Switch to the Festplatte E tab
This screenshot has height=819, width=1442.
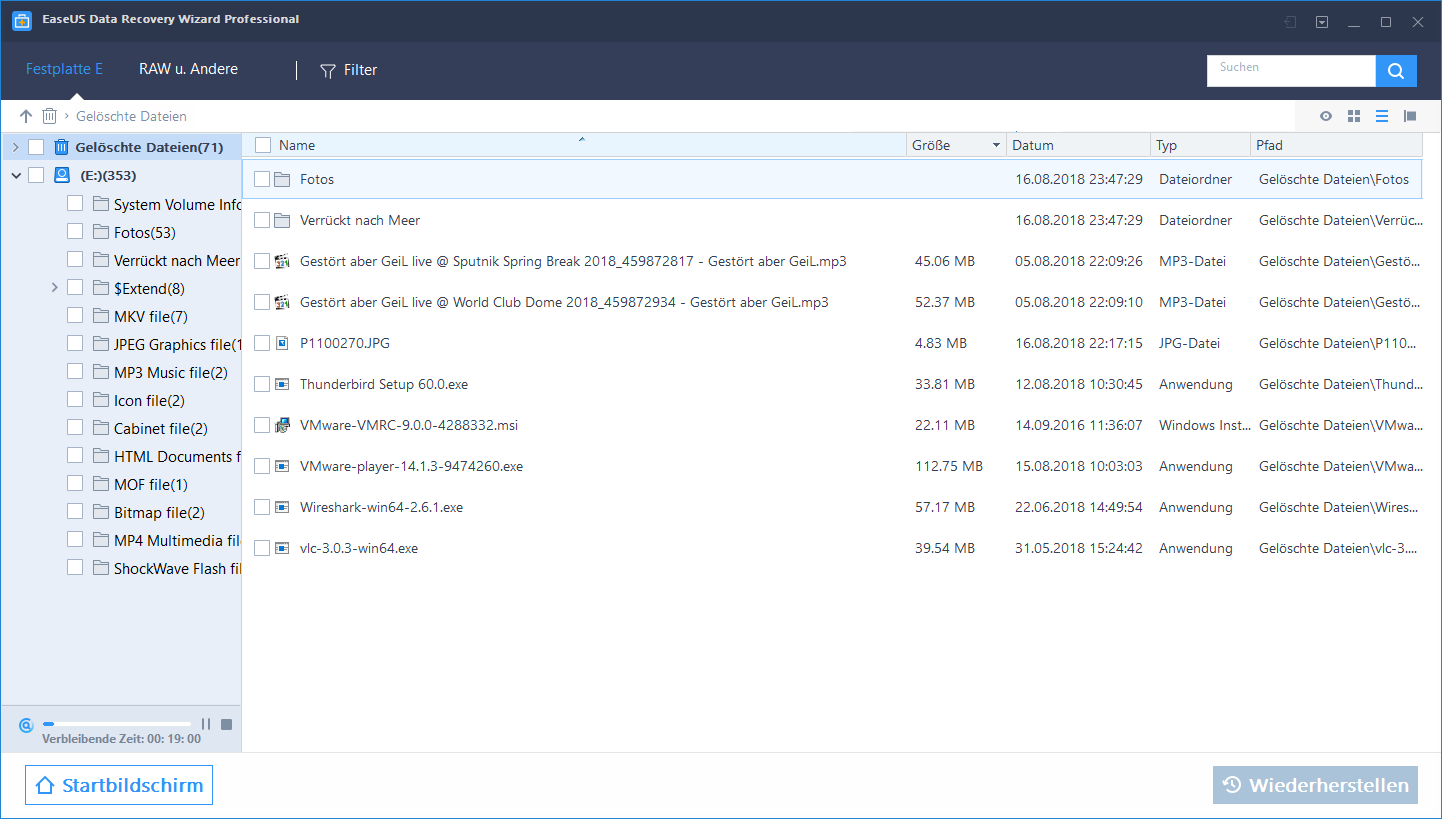(64, 69)
